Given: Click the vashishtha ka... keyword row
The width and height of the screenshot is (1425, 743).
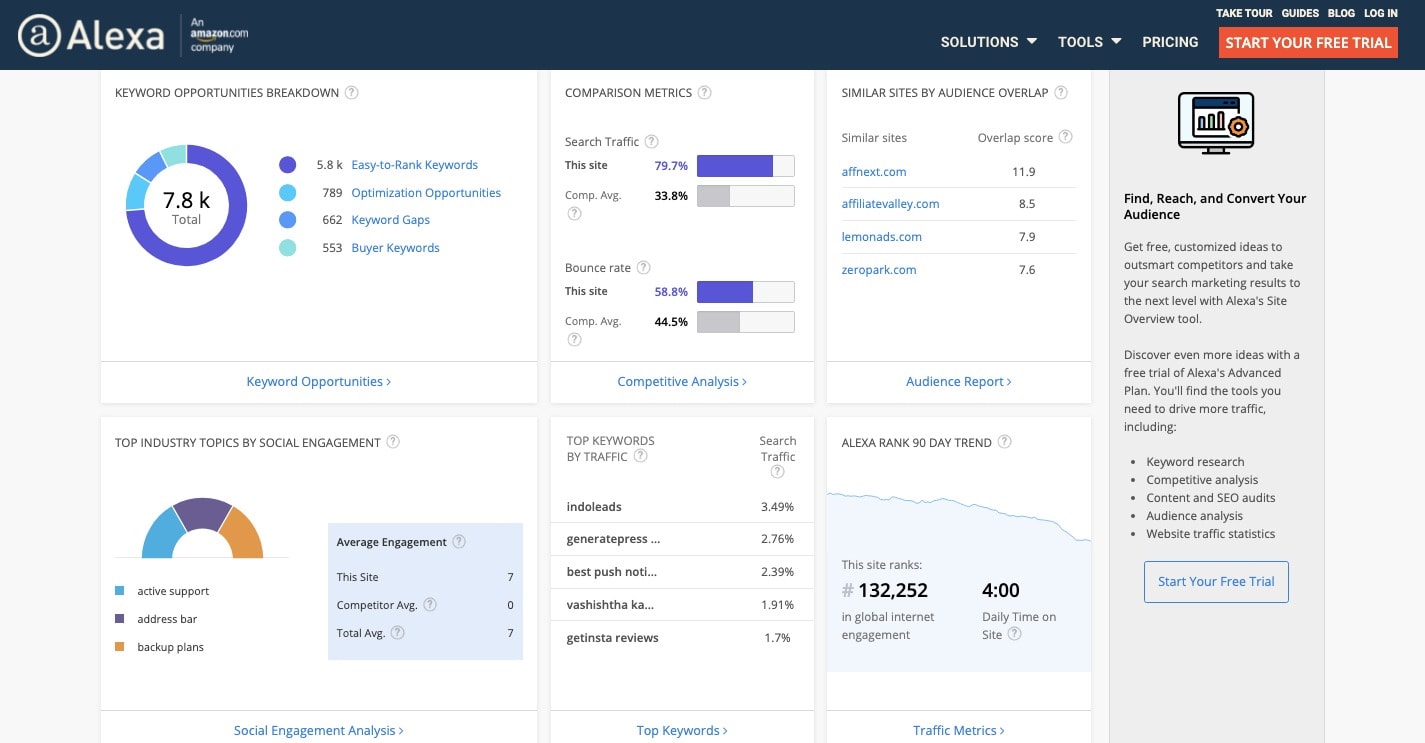Looking at the screenshot, I should (x=682, y=605).
